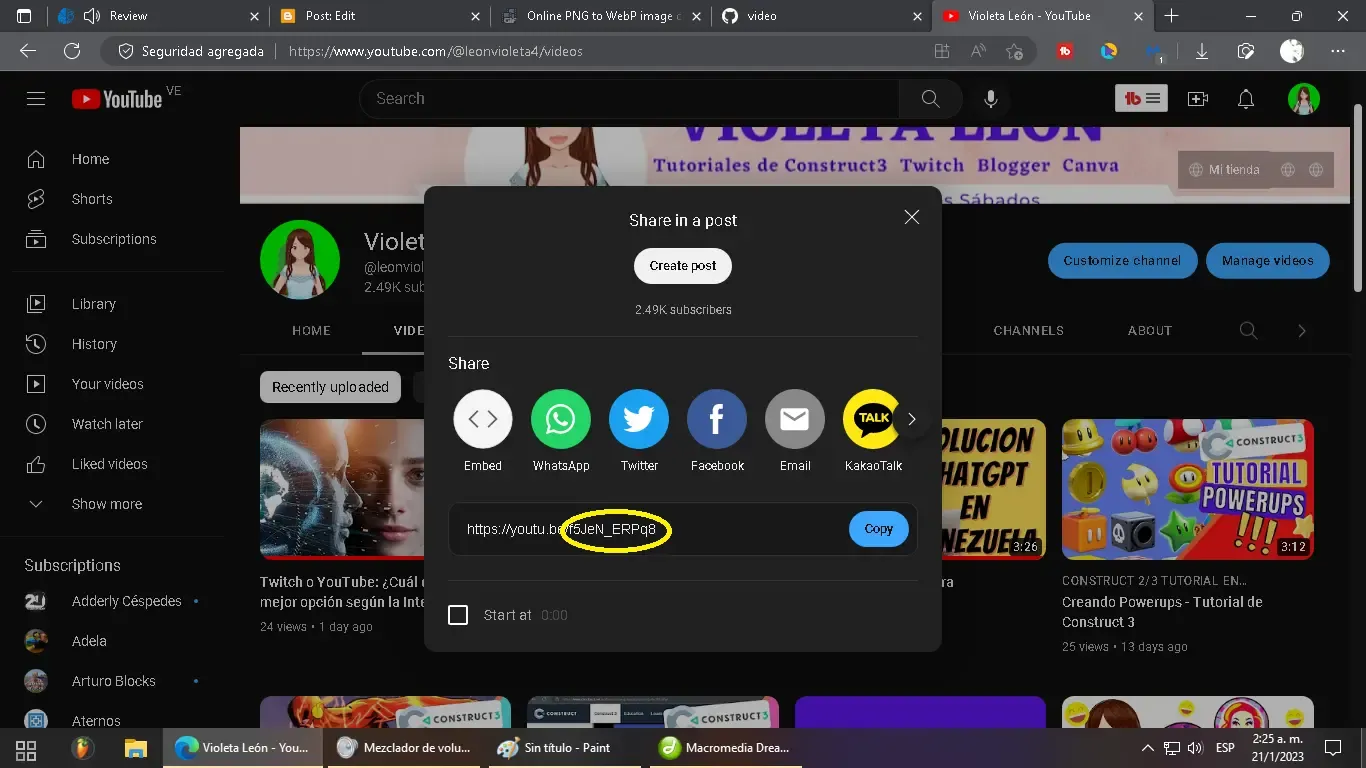Enable the Start at checkbox
The height and width of the screenshot is (768, 1366).
458,615
